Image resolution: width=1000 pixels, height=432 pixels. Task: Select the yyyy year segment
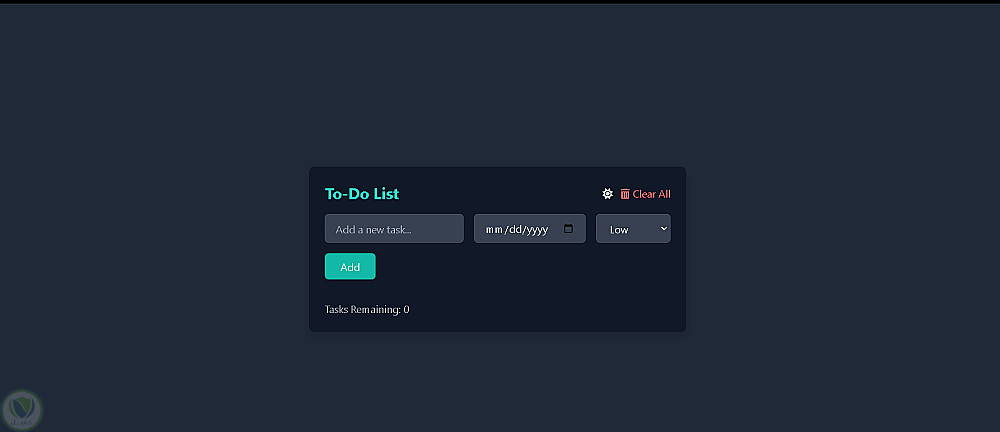[x=537, y=229]
